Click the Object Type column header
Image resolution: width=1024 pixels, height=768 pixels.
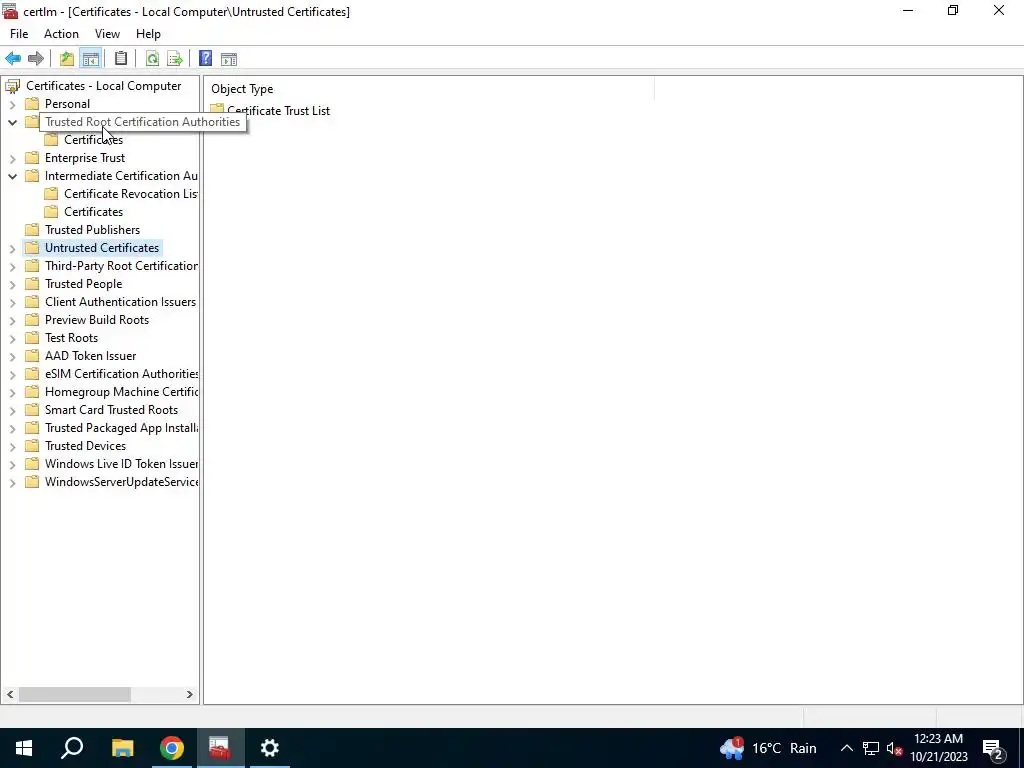pos(429,89)
